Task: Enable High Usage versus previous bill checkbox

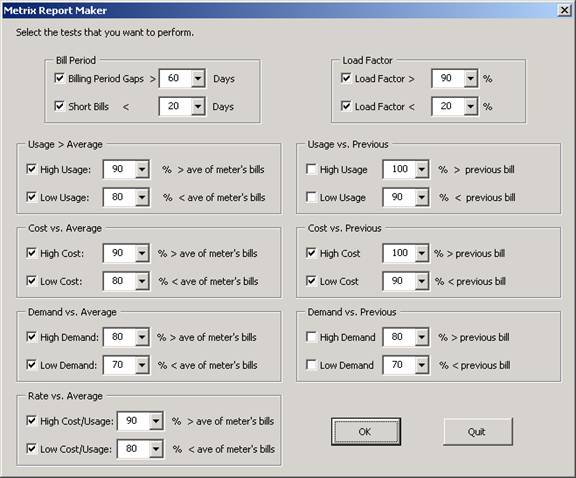Action: [x=311, y=169]
